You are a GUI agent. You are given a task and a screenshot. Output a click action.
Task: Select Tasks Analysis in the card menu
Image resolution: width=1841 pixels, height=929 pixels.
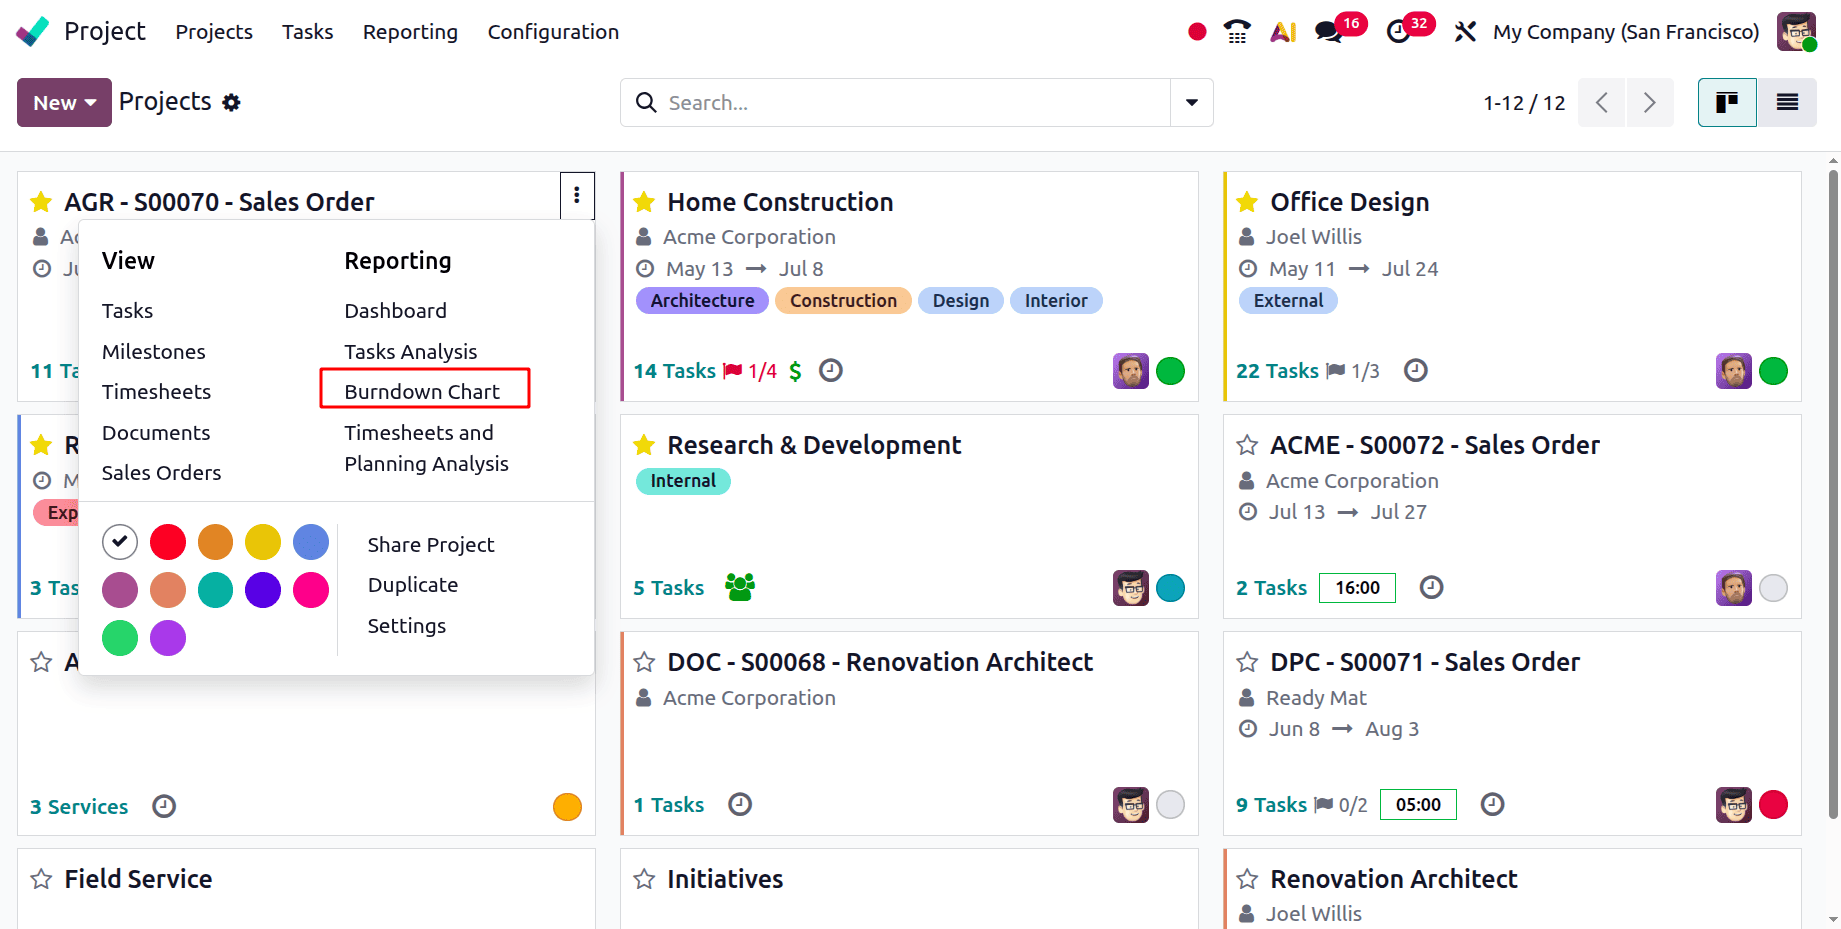[411, 352]
